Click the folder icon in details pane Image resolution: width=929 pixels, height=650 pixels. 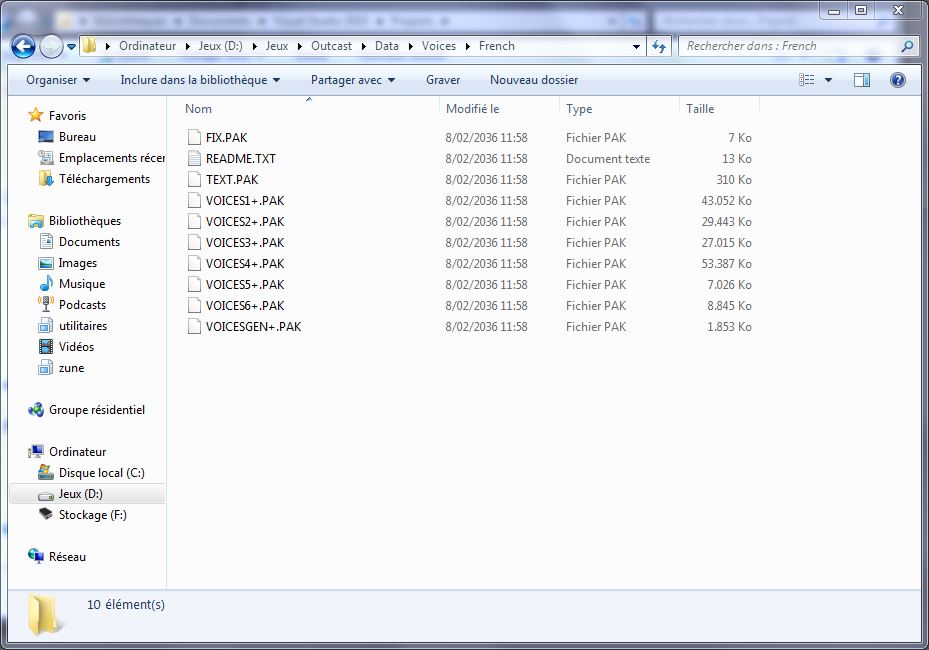44,615
